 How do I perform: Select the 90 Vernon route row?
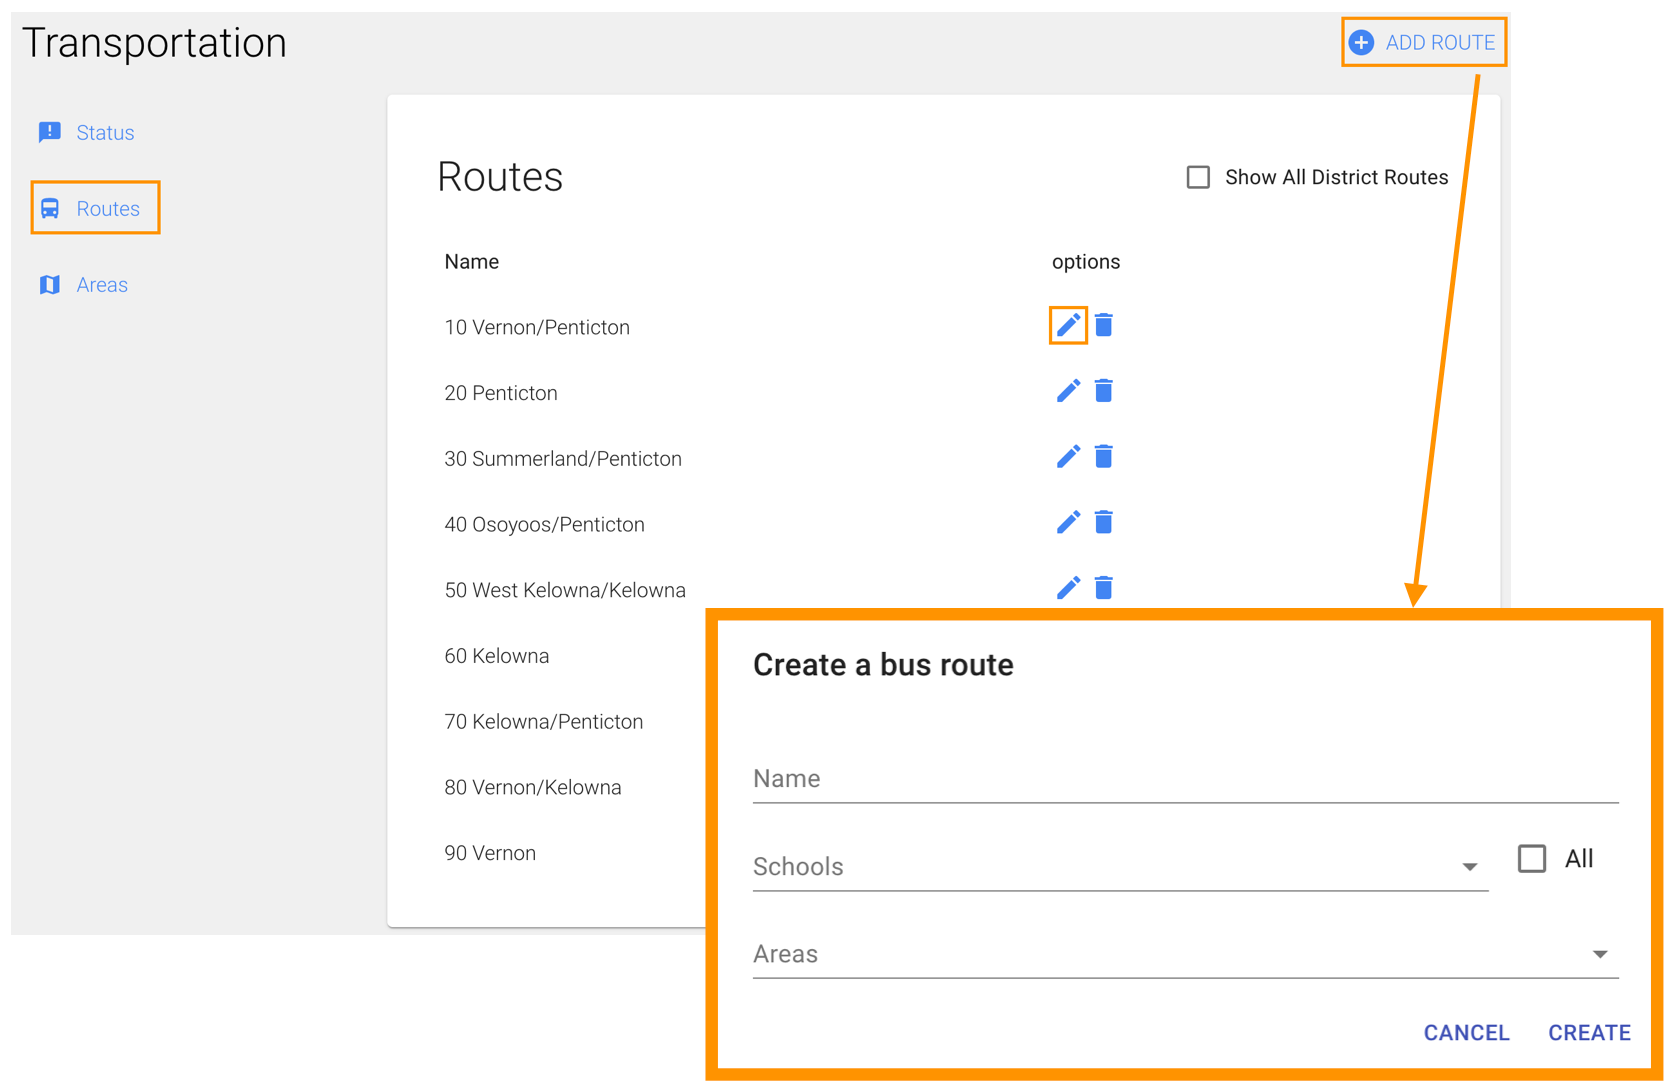point(490,853)
